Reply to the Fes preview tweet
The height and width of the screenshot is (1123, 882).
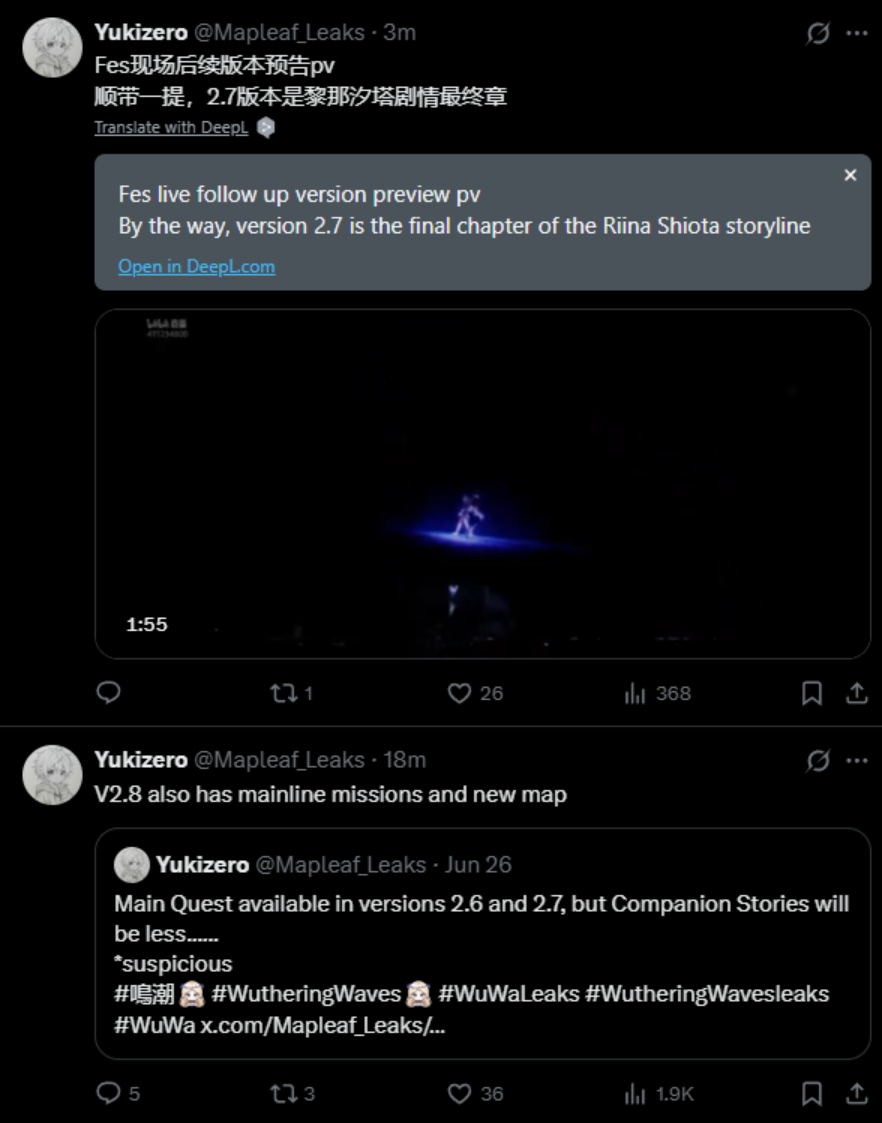pos(109,693)
